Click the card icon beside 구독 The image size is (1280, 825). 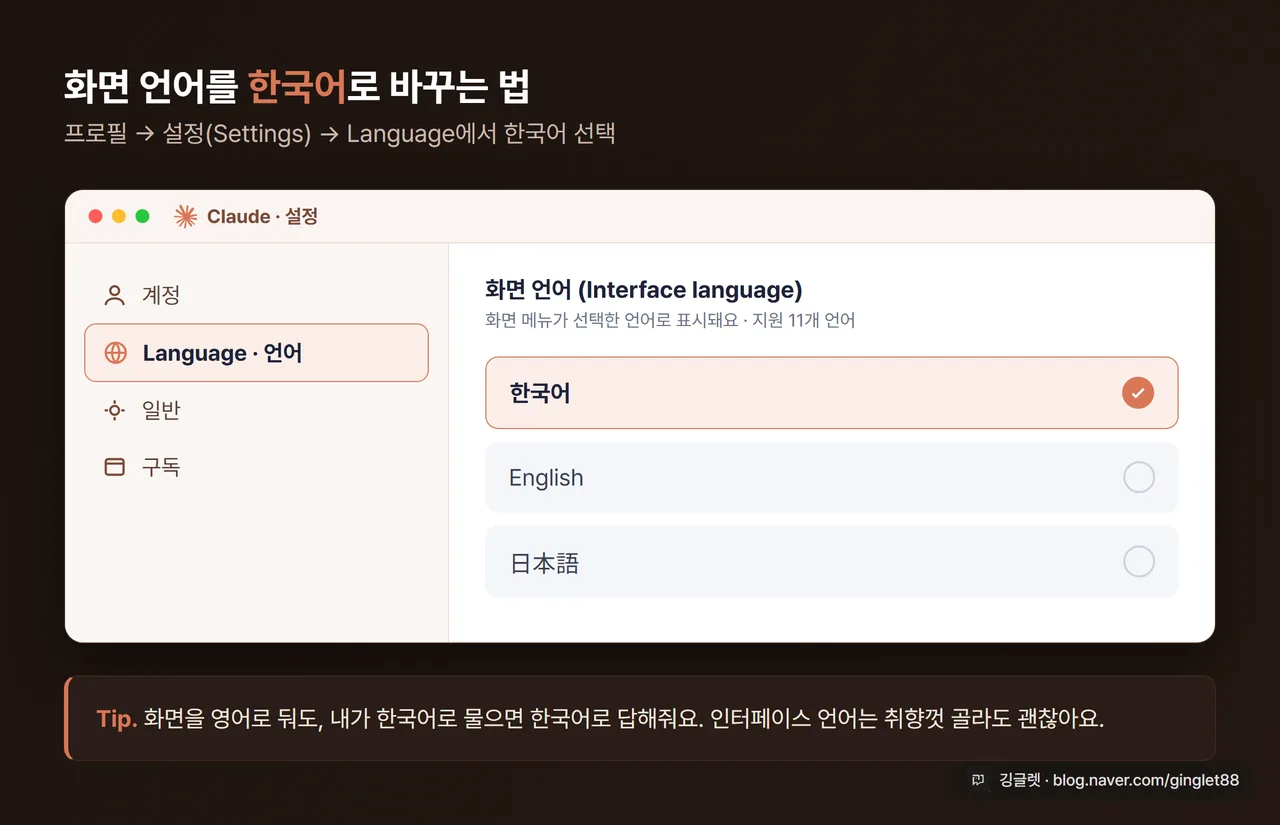[115, 467]
